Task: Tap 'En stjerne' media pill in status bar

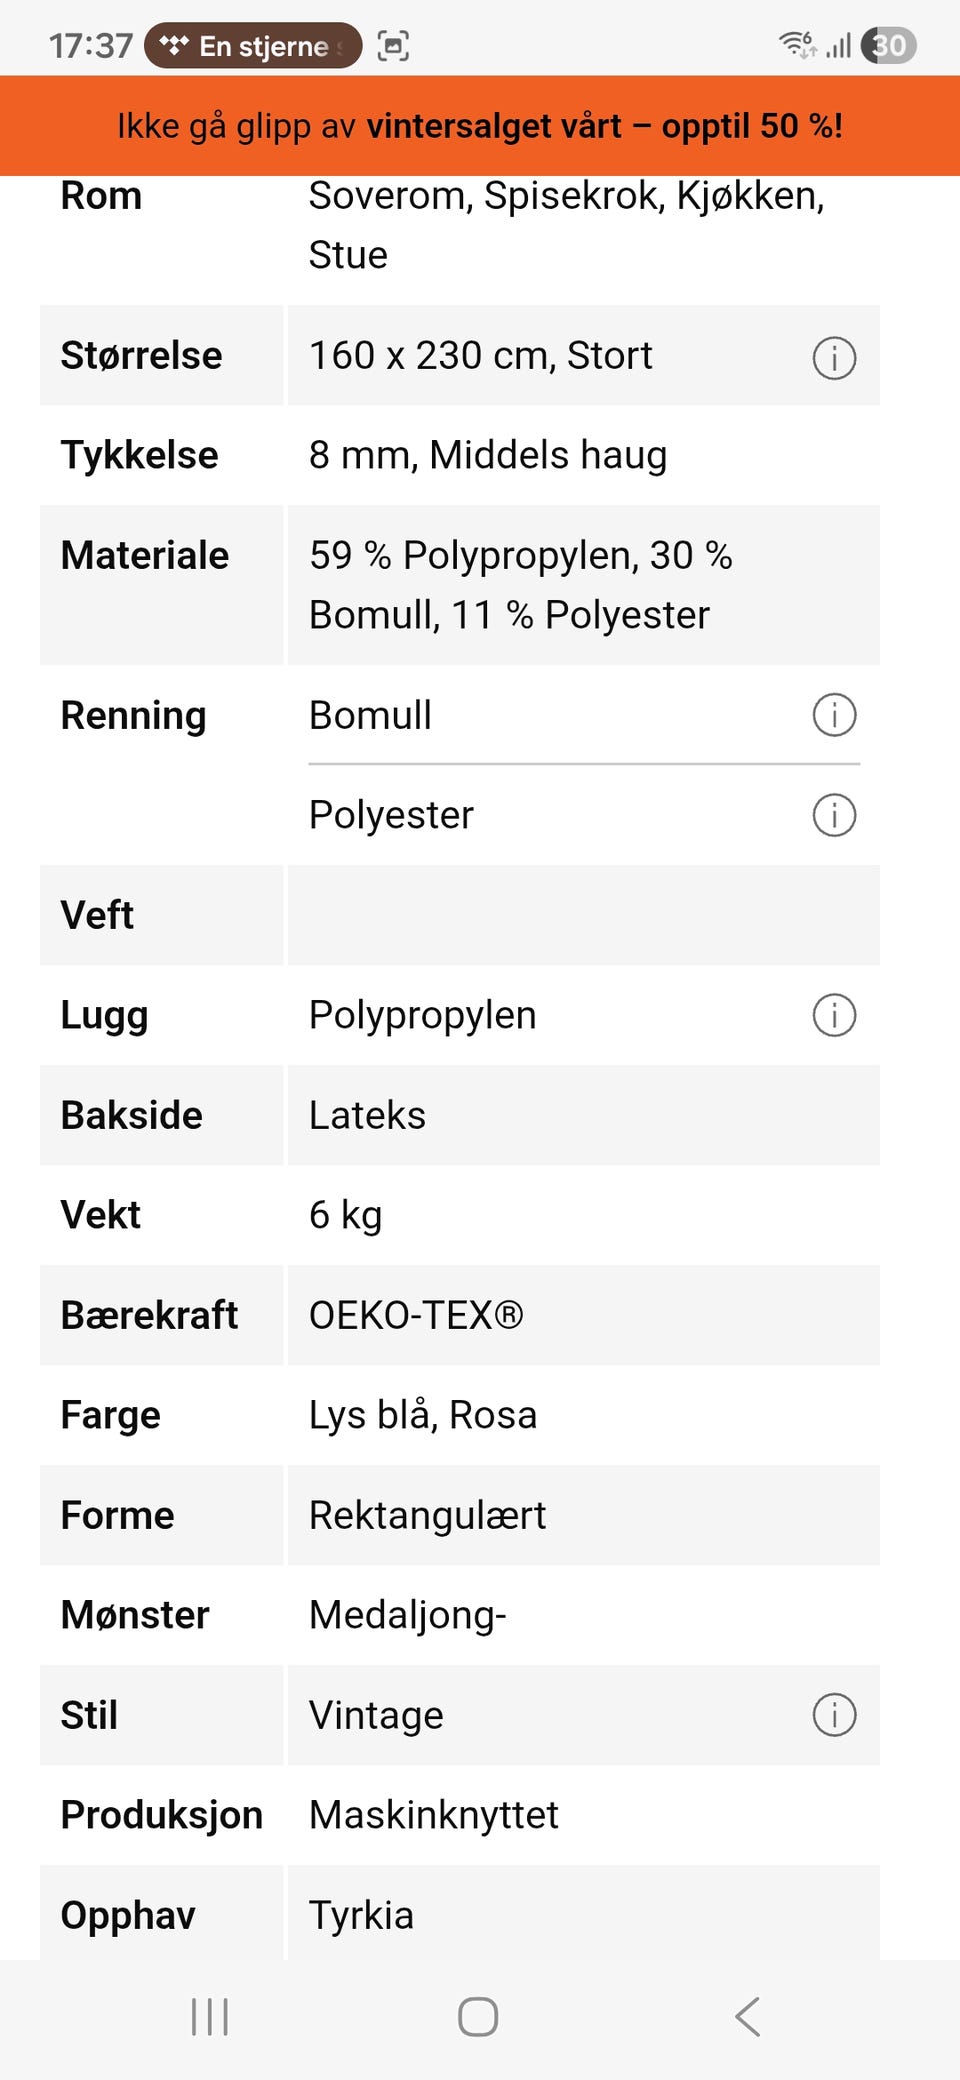Action: point(253,46)
